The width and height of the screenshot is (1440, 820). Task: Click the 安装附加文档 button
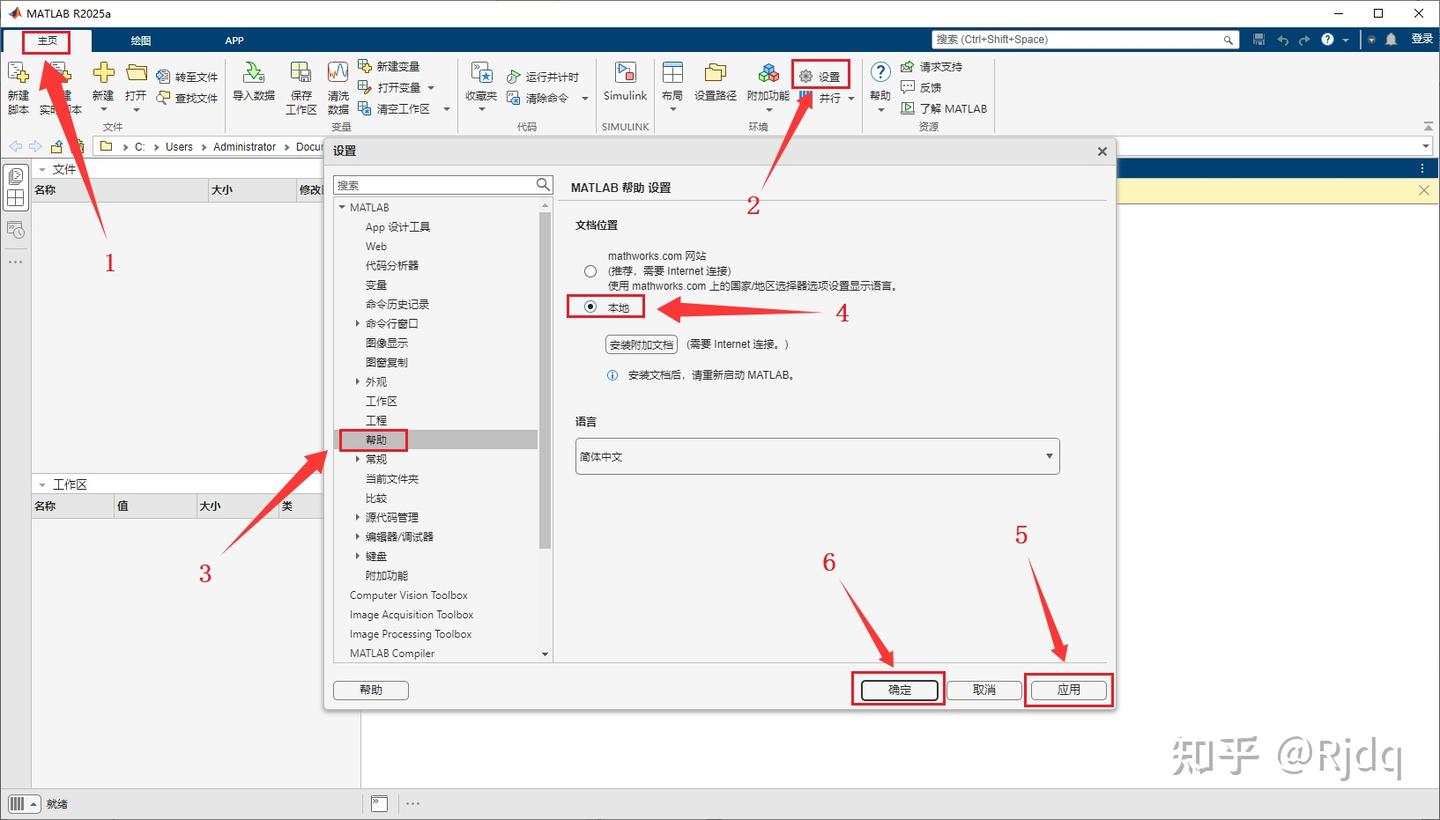coord(641,344)
